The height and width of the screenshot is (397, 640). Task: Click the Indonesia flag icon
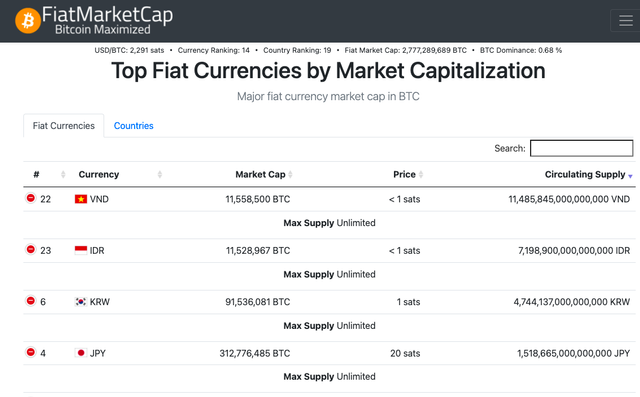pos(81,250)
